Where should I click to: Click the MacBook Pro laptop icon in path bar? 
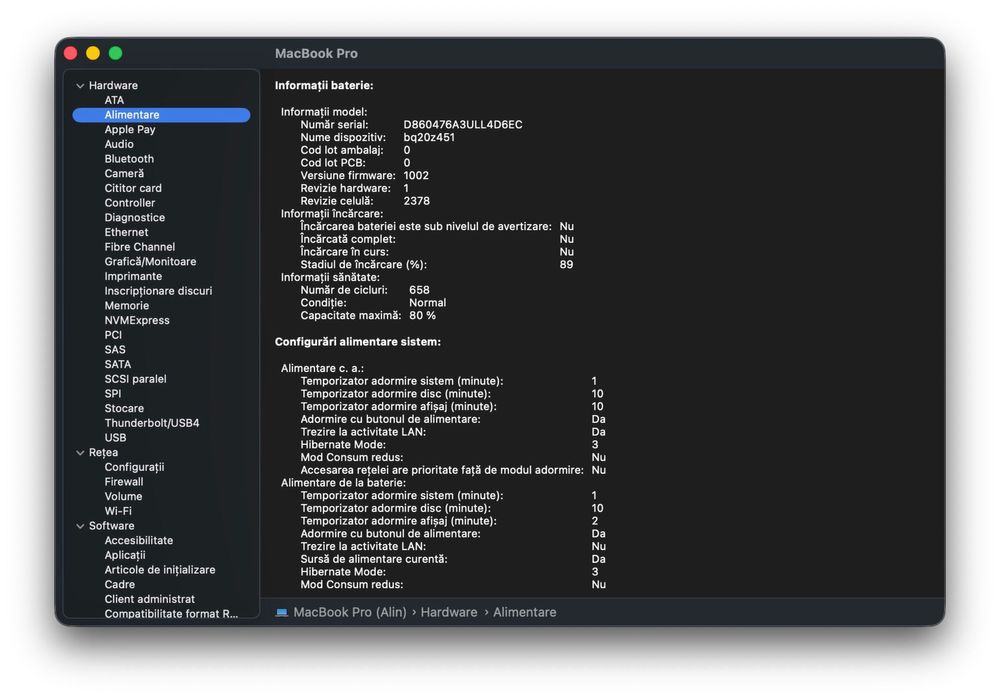pyautogui.click(x=281, y=612)
